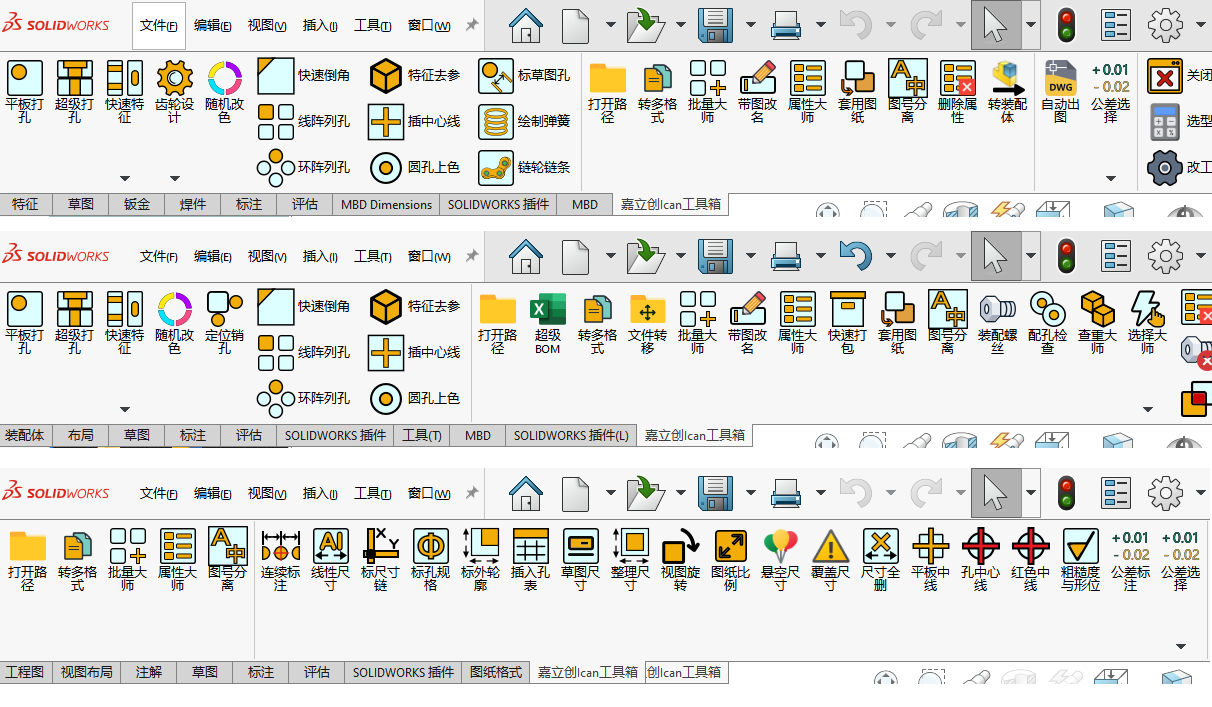Click the 文件转移 file transfer icon
Viewport: 1212px width, 707px height.
pos(647,323)
